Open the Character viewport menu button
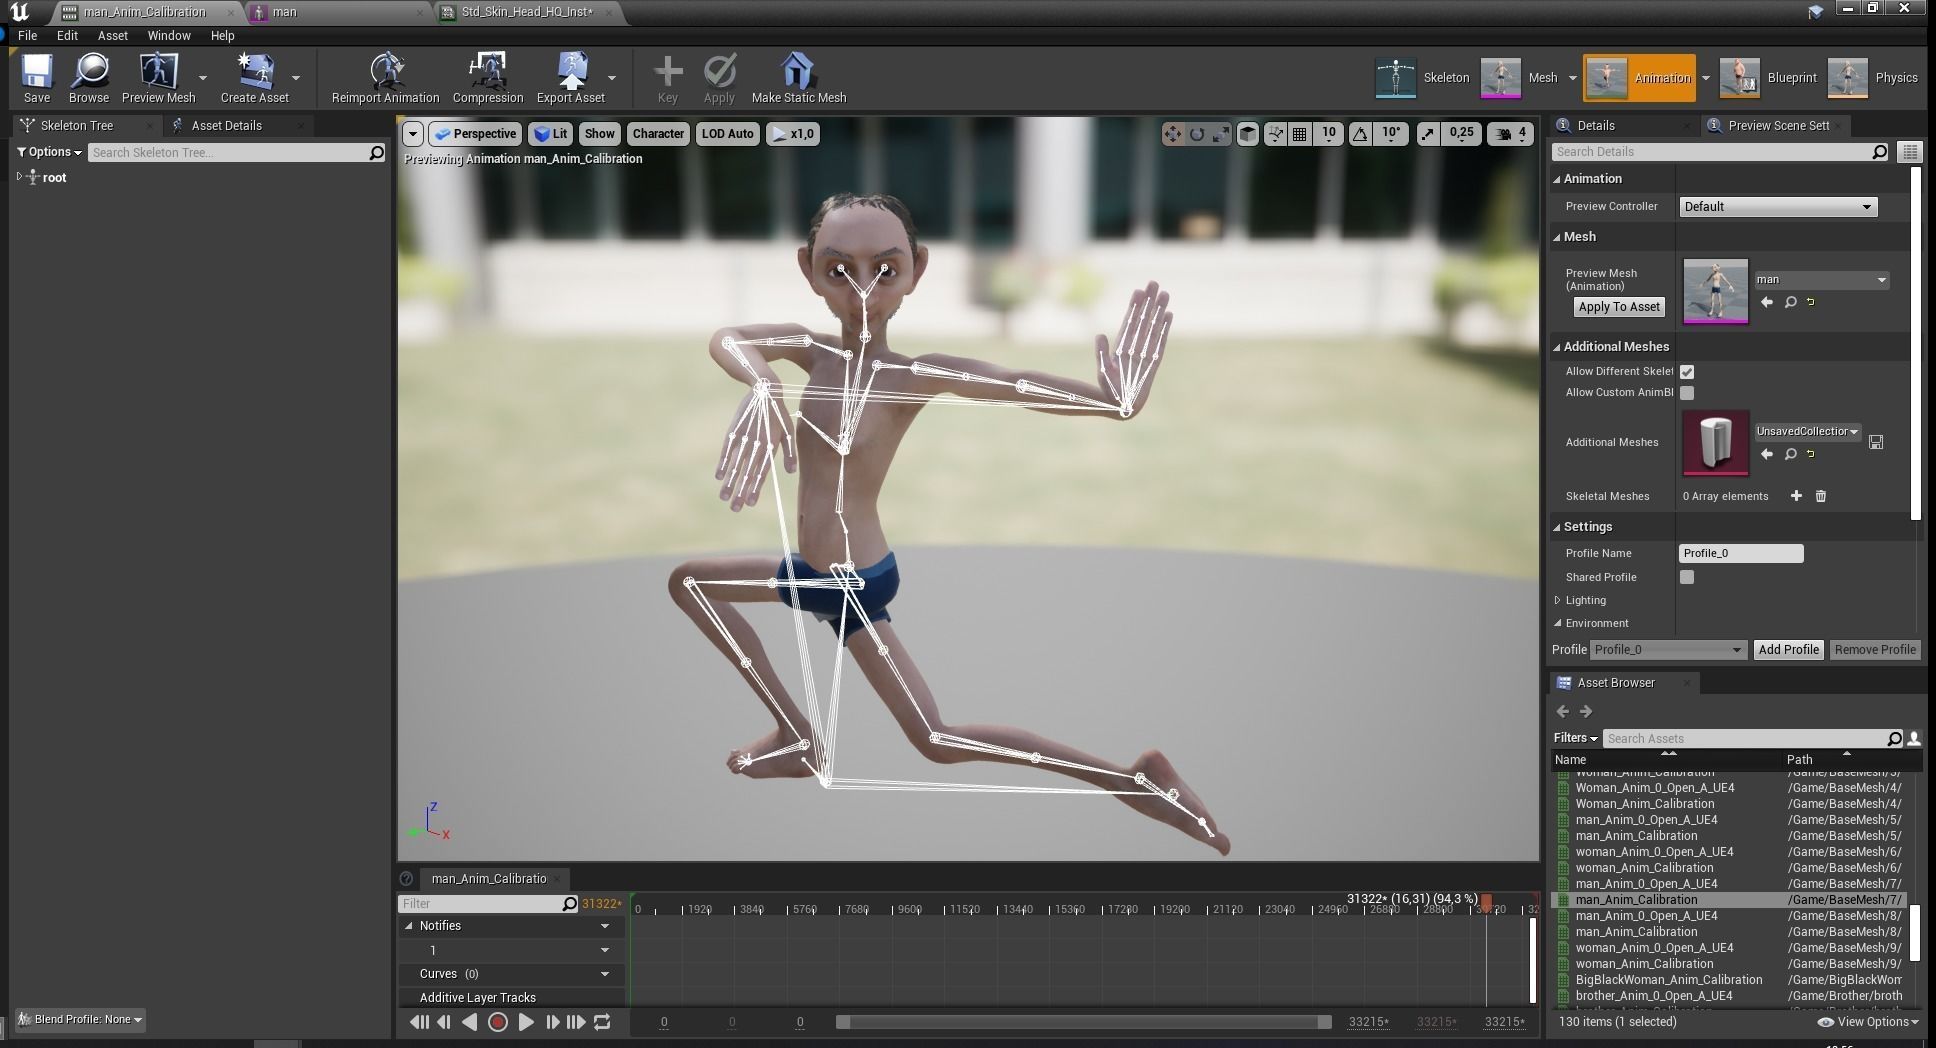 [x=658, y=134]
